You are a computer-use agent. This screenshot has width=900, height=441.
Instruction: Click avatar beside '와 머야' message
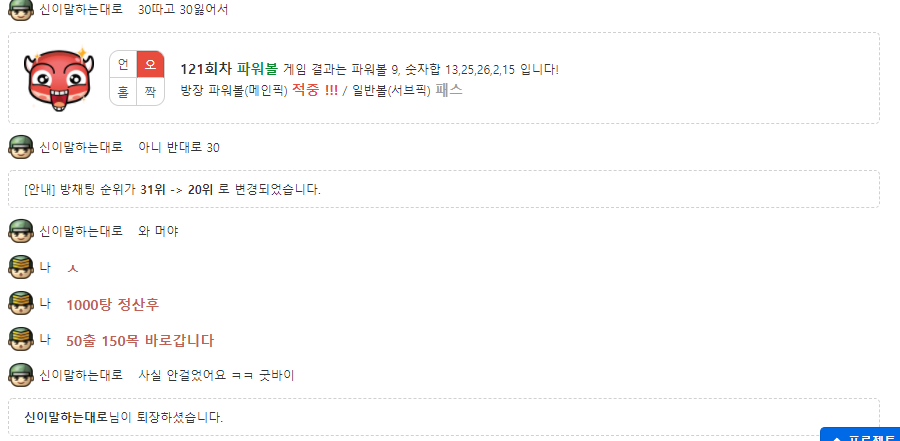(21, 231)
